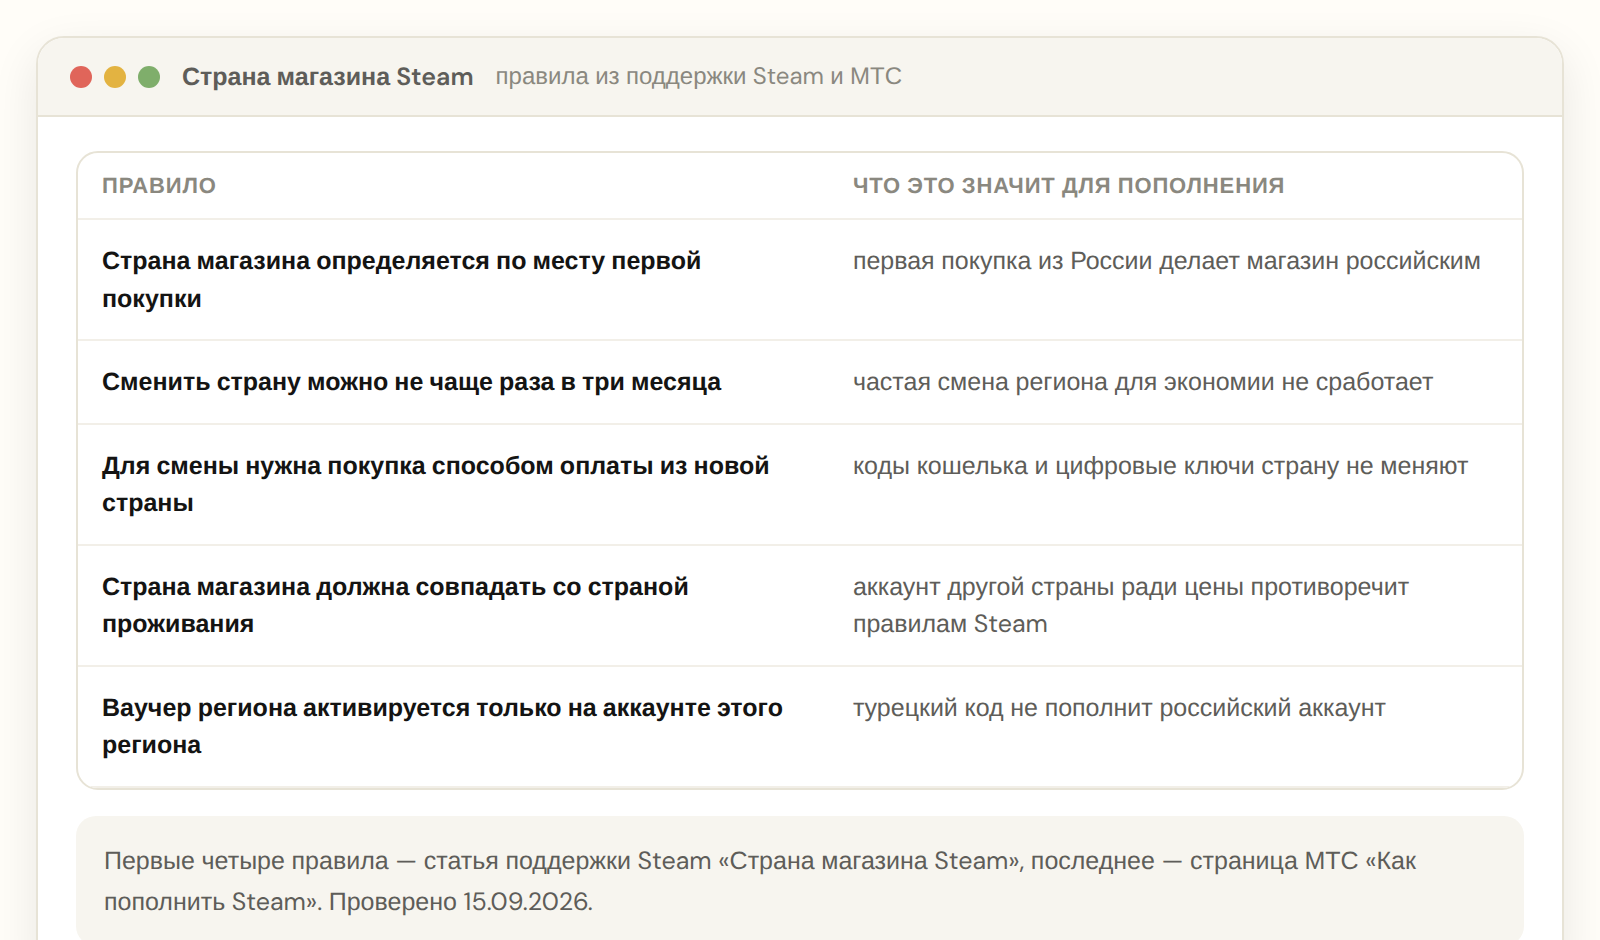Select cell «турецкий код не пополнит российский аккаунт»

[1118, 708]
